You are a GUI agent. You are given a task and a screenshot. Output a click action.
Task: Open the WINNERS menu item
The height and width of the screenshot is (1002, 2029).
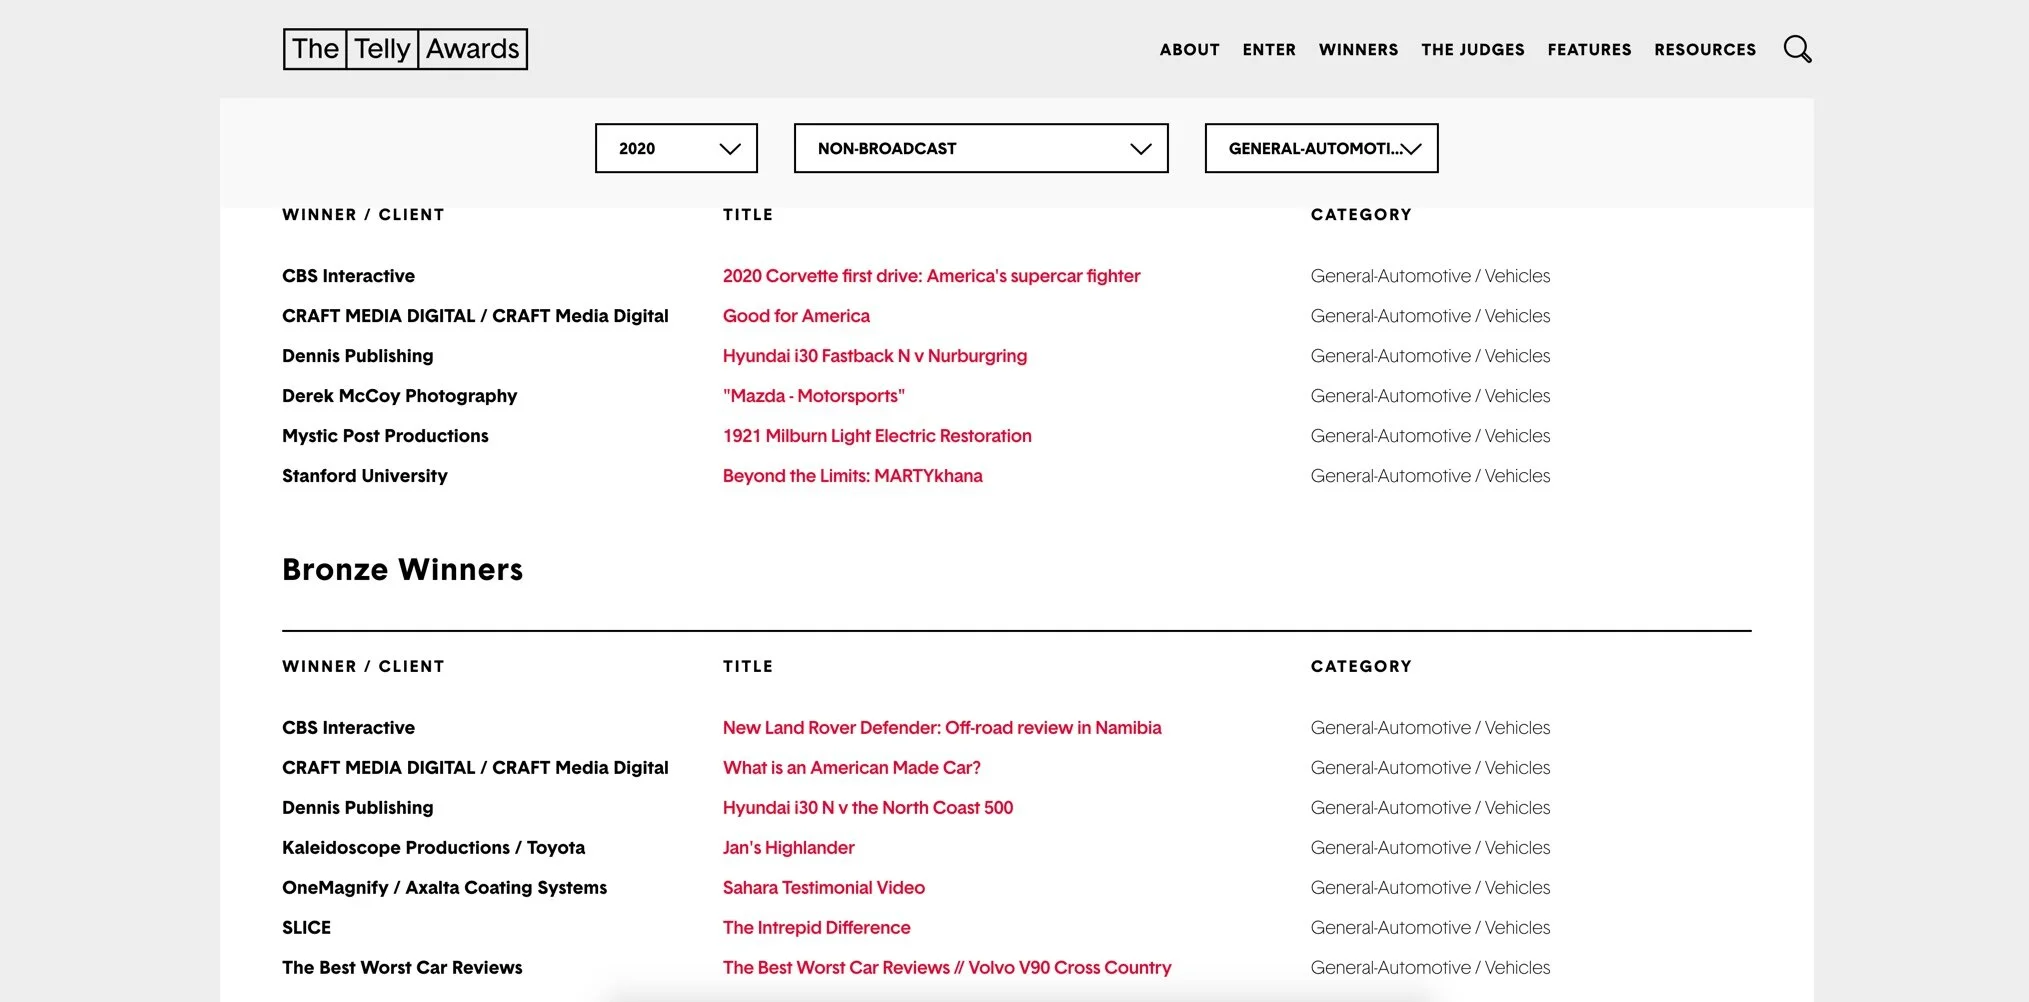pos(1358,49)
